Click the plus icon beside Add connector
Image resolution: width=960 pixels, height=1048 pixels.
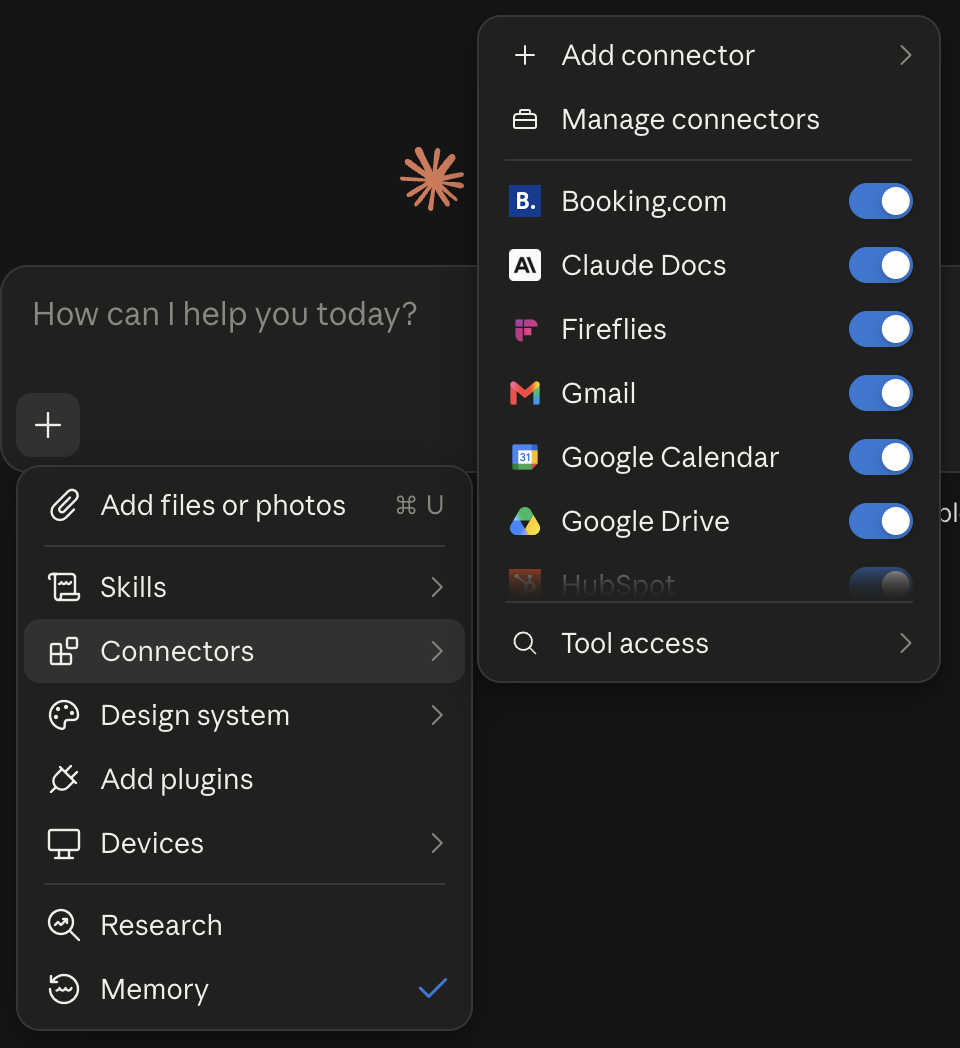point(525,55)
